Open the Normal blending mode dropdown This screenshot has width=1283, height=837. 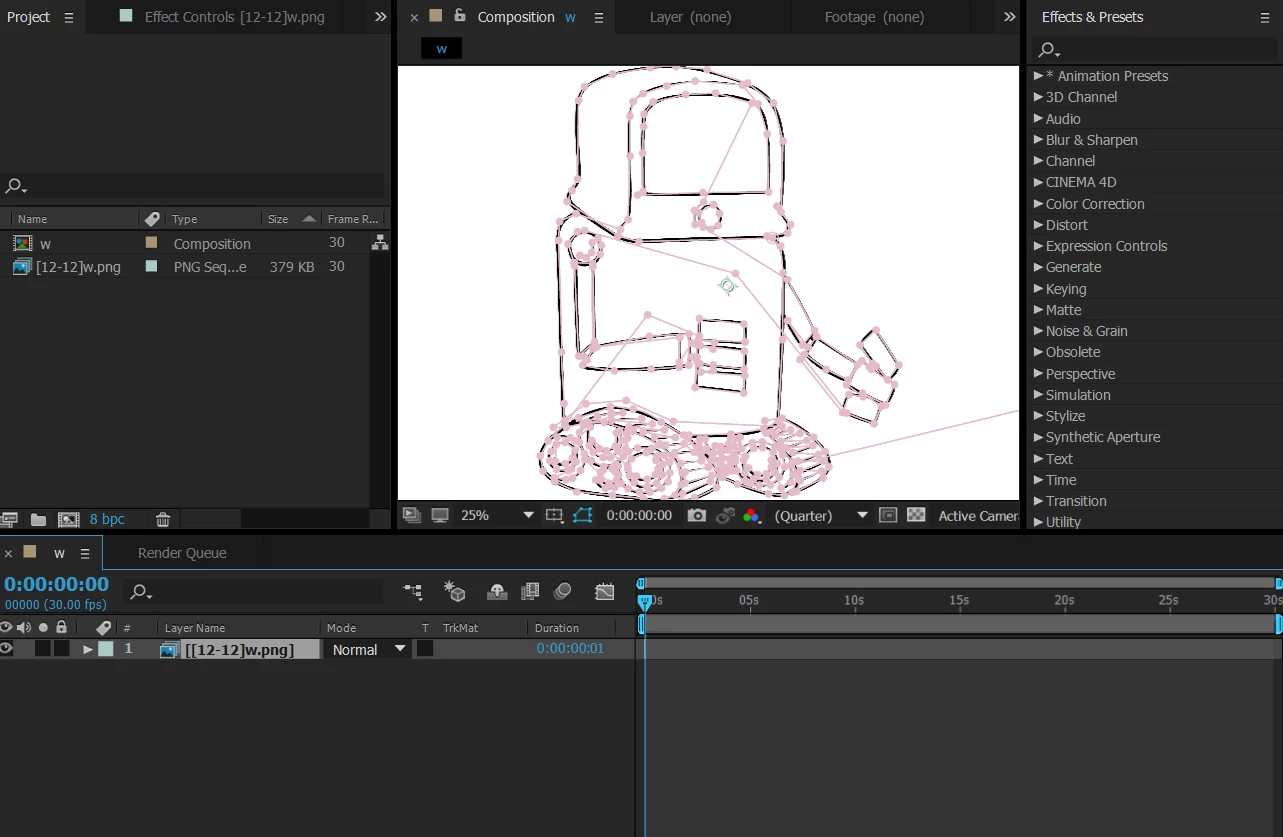pyautogui.click(x=369, y=649)
